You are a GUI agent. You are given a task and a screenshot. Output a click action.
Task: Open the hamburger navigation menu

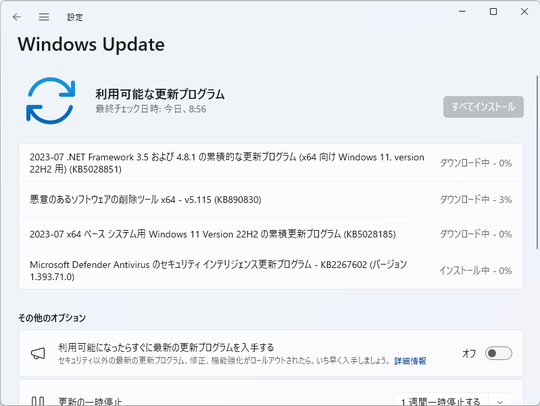(x=44, y=17)
